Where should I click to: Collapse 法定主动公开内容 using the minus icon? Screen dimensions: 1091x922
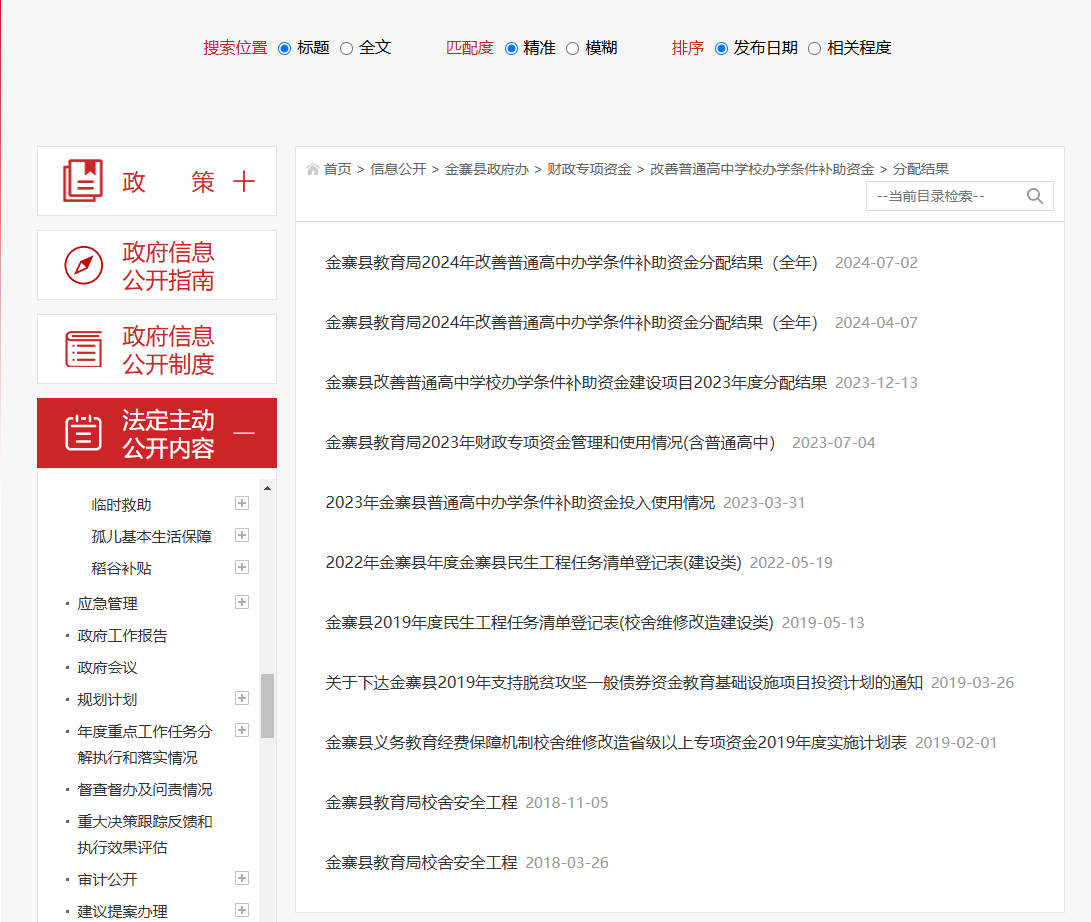244,433
